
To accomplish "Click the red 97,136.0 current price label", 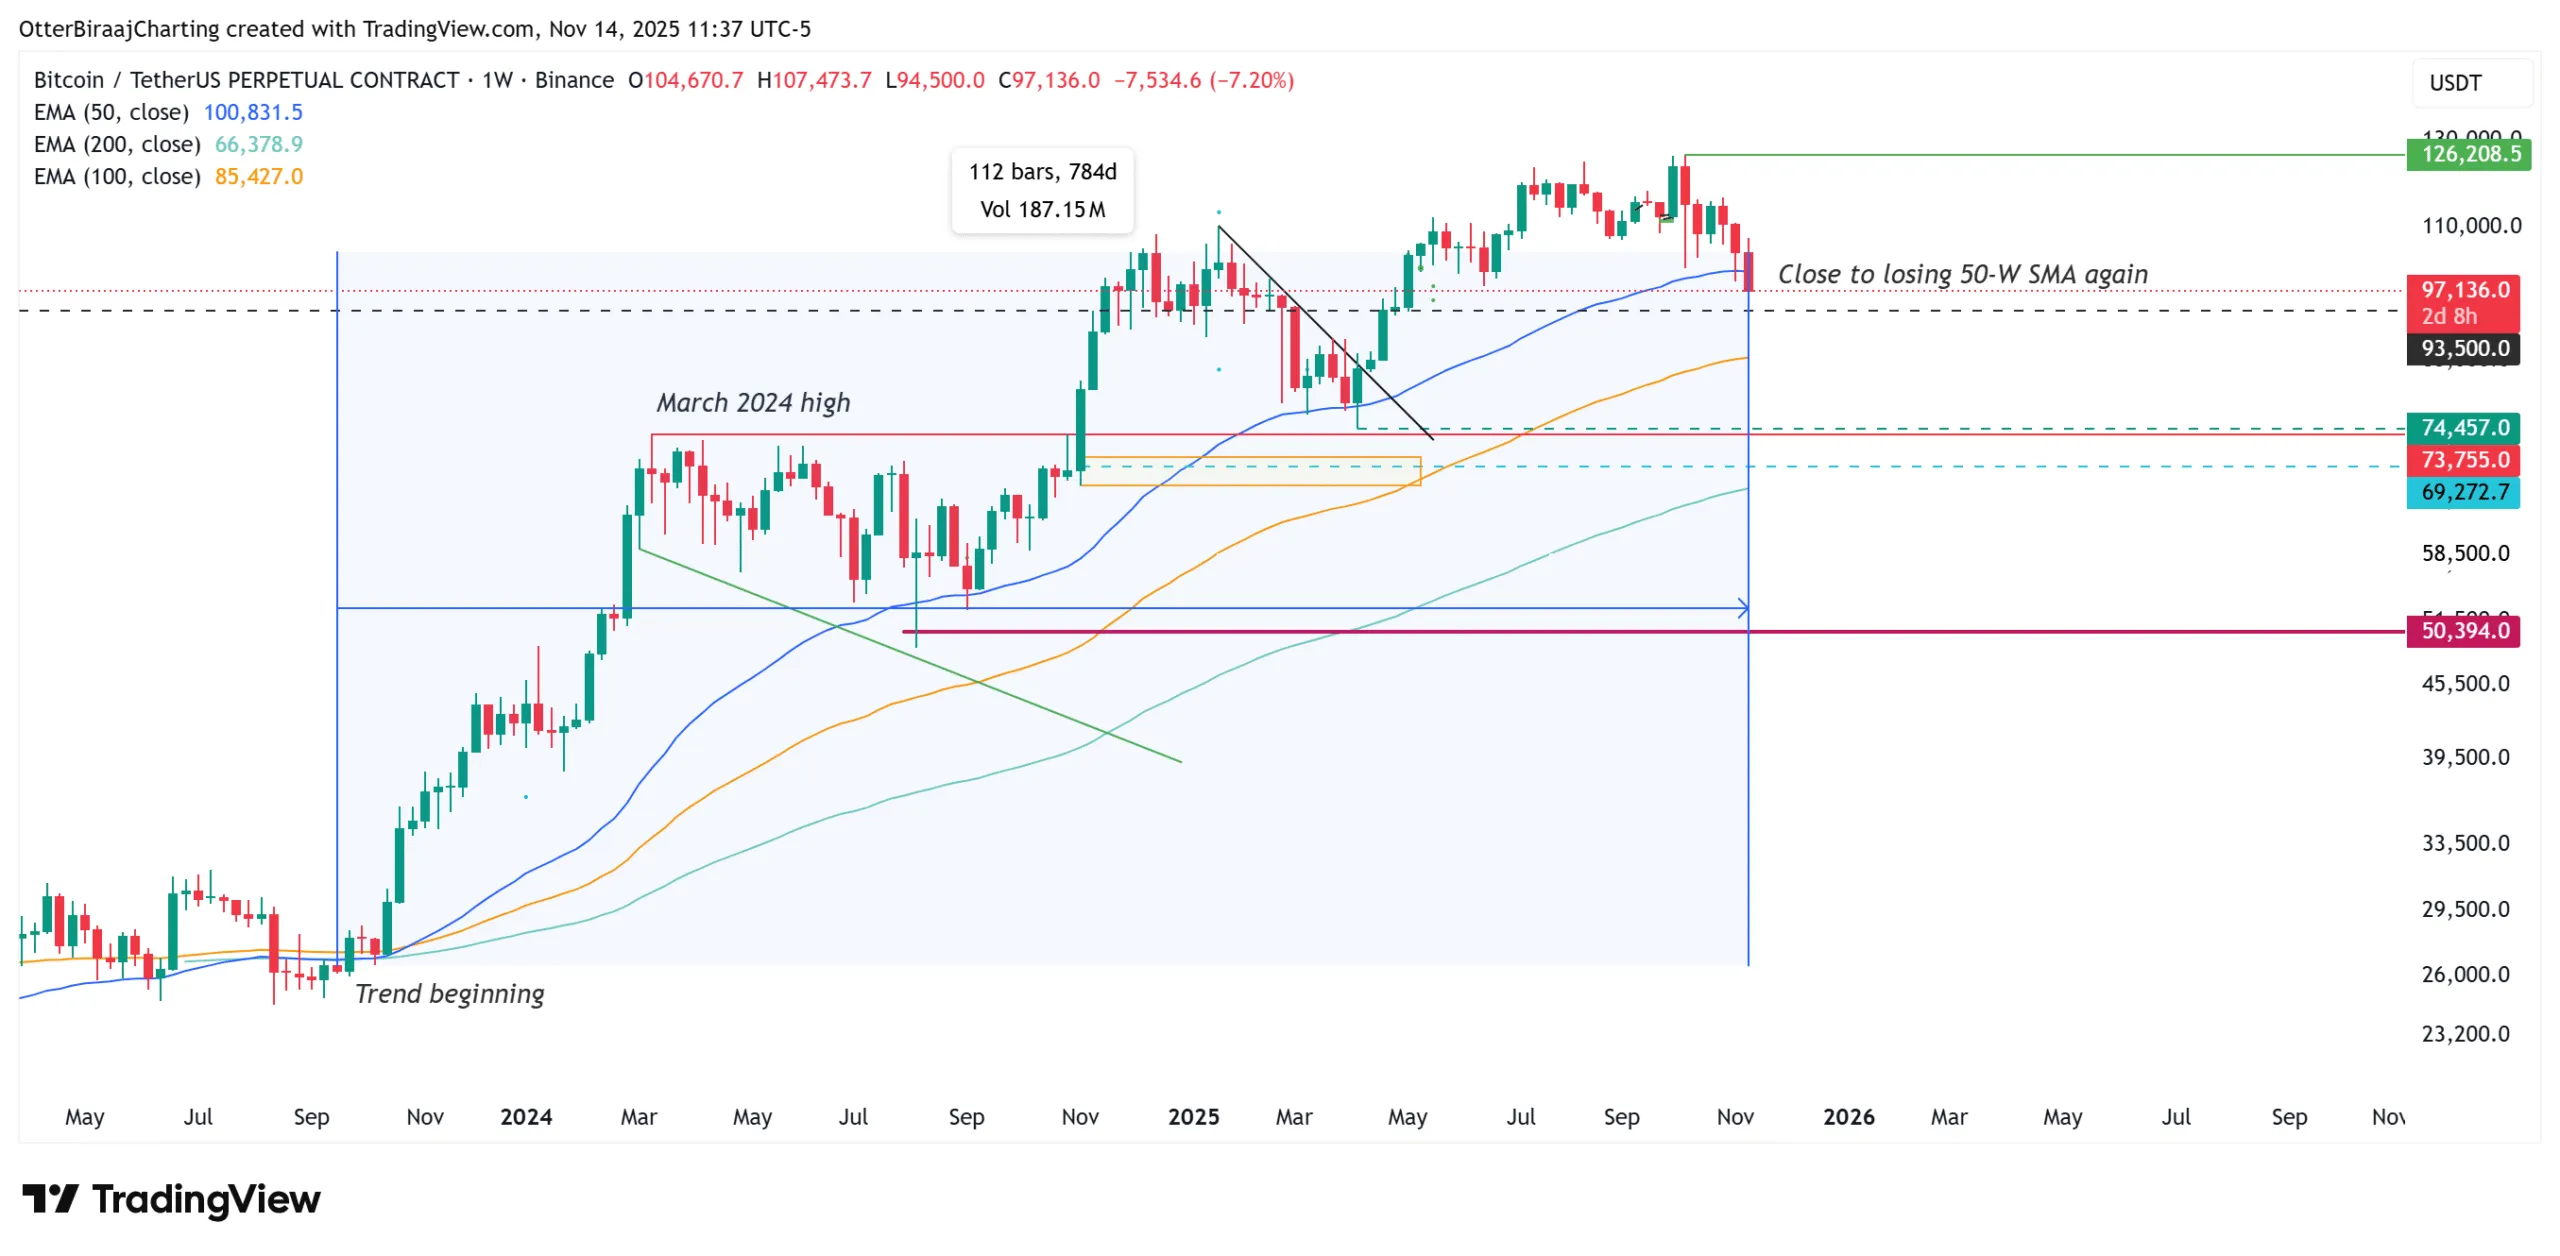I will pyautogui.click(x=2464, y=290).
